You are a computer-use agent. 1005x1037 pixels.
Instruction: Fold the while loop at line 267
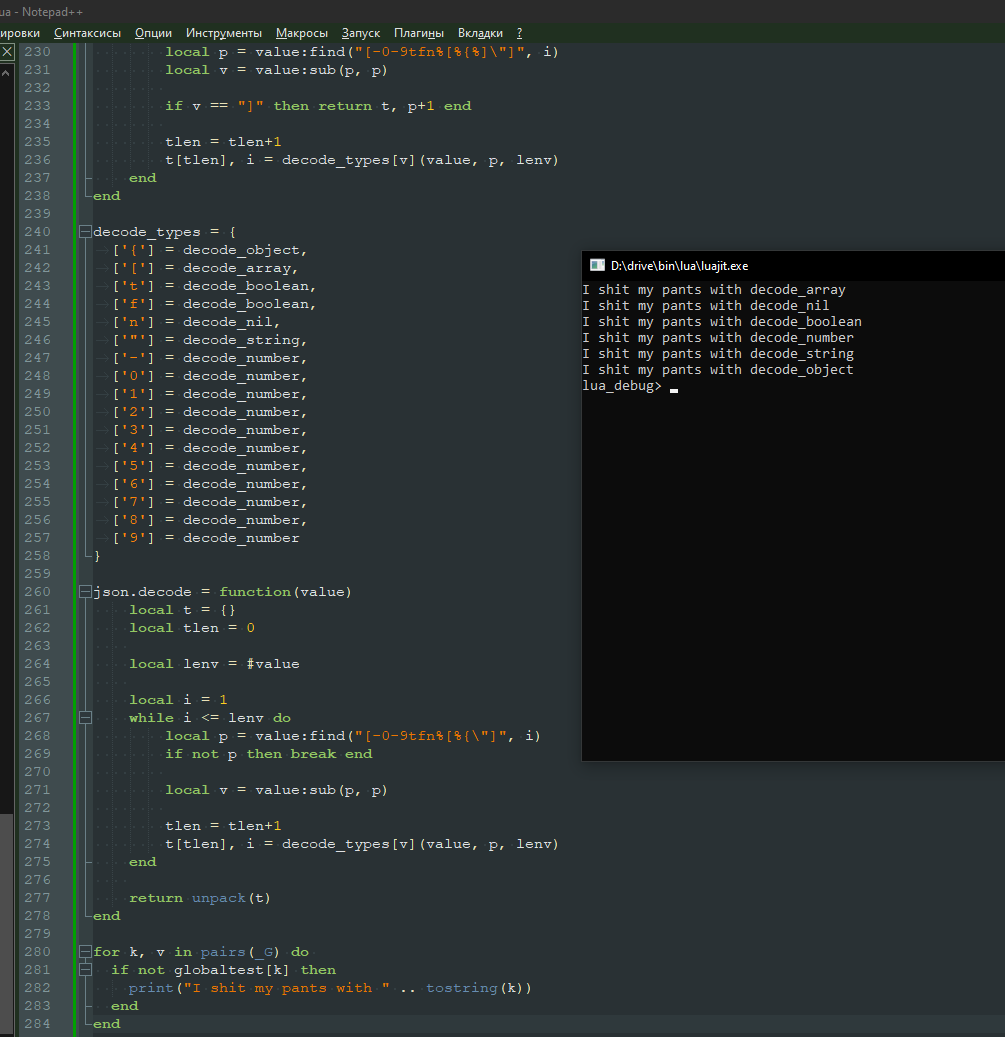(x=84, y=718)
